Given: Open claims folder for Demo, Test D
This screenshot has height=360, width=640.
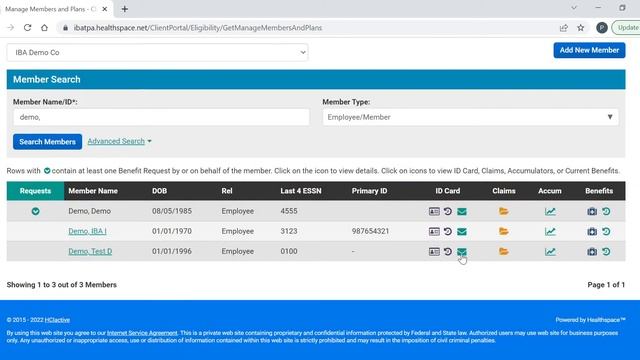Looking at the screenshot, I should (504, 251).
